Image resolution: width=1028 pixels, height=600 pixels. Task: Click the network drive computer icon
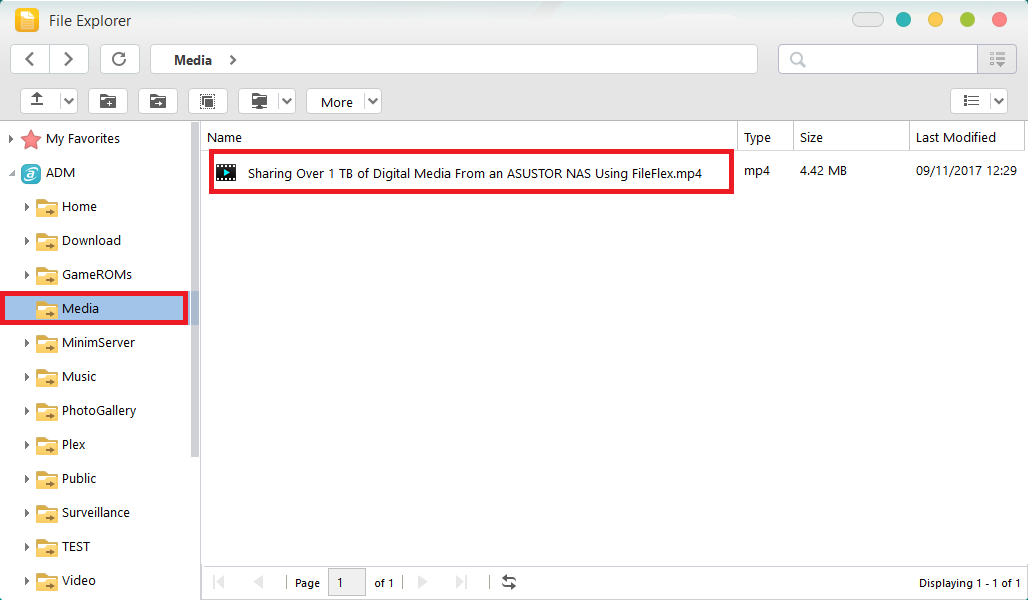(x=259, y=101)
